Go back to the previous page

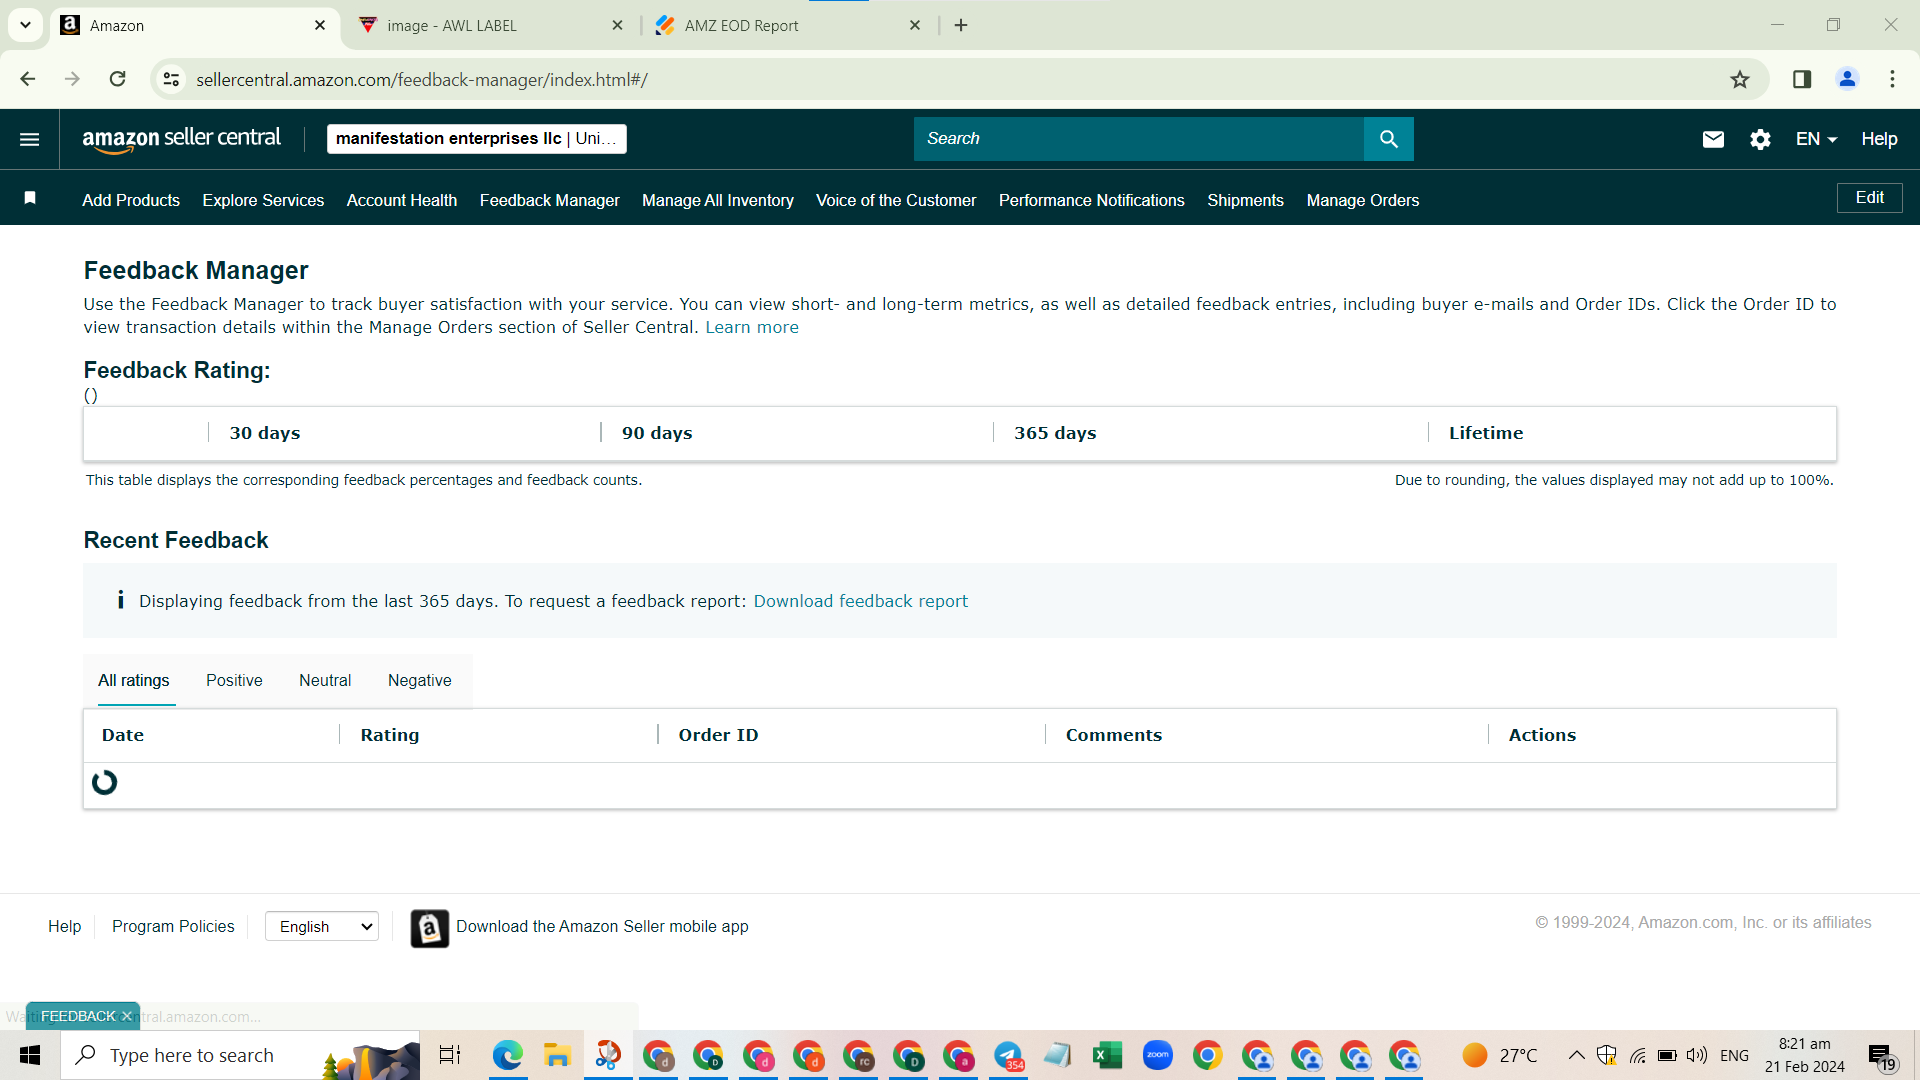[x=28, y=80]
